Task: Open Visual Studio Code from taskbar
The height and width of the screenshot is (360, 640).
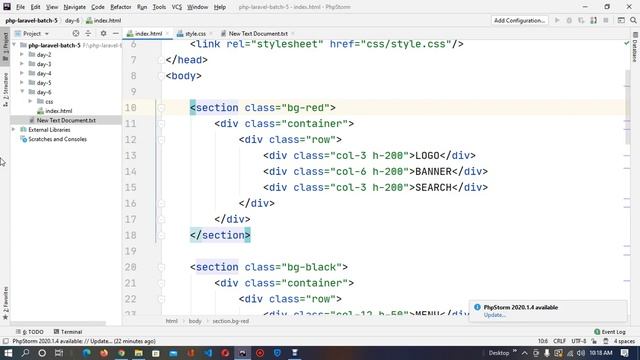Action: point(208,353)
